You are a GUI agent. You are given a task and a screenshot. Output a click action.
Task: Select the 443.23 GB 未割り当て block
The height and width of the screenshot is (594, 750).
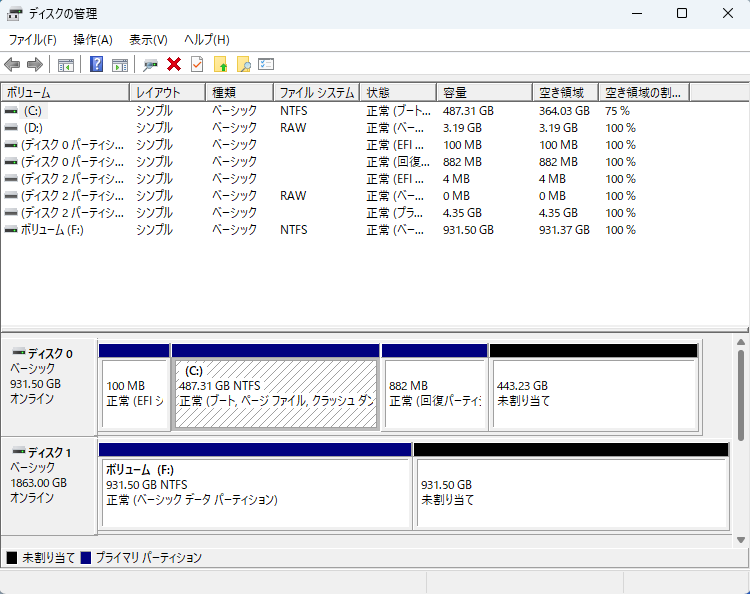click(594, 387)
